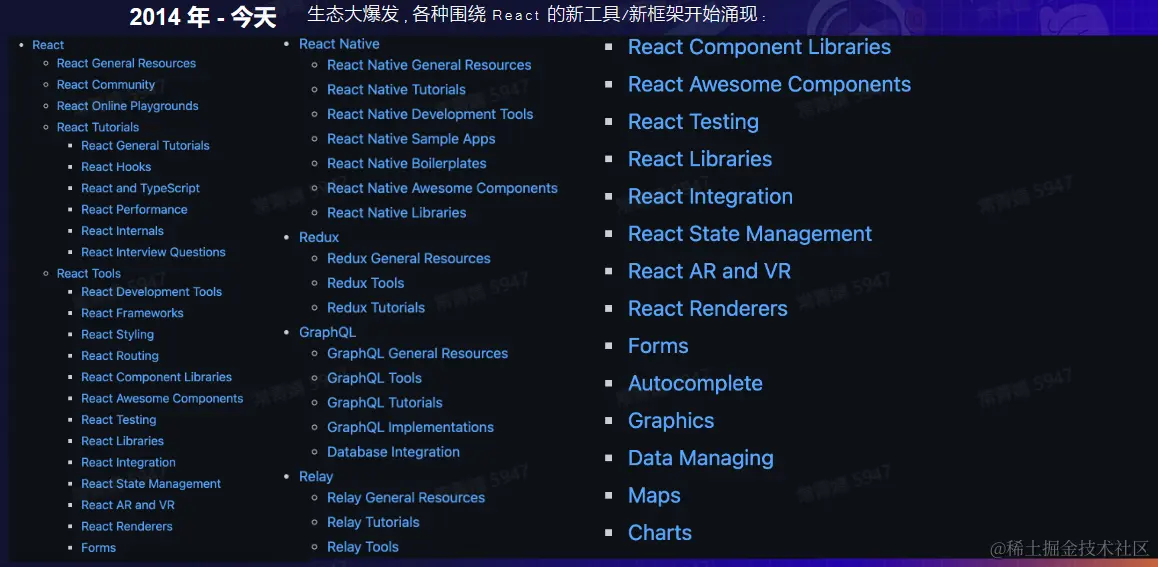Image resolution: width=1158 pixels, height=567 pixels.
Task: Open the React and TypeScript link
Action: coord(140,188)
